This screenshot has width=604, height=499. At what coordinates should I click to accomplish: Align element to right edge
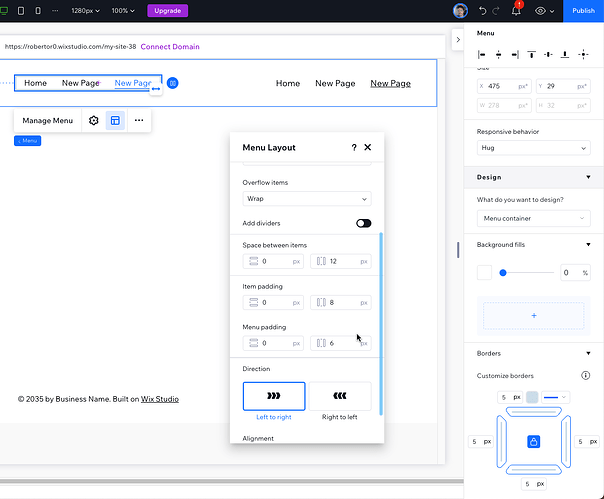coord(515,55)
